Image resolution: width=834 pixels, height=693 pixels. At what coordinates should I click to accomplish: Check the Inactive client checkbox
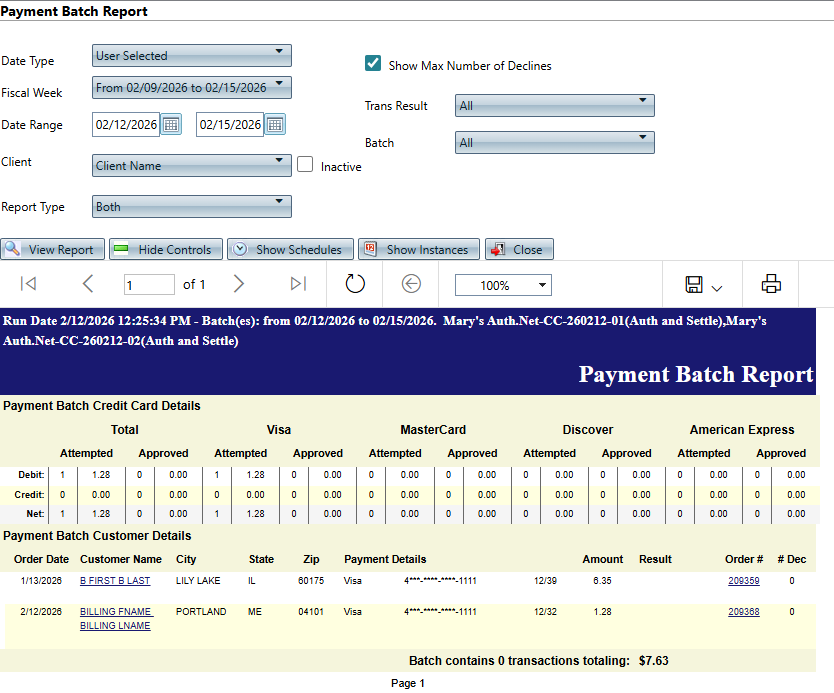pos(306,165)
